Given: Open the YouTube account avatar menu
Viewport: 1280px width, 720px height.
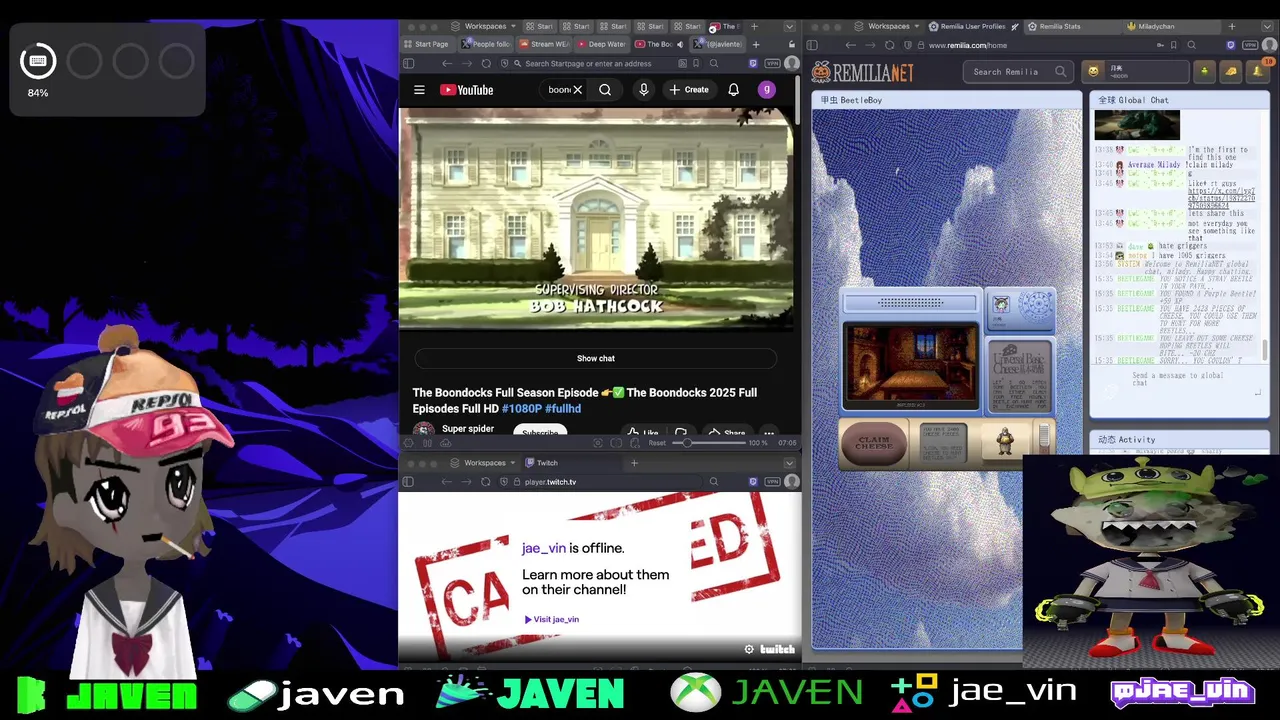Looking at the screenshot, I should [766, 90].
